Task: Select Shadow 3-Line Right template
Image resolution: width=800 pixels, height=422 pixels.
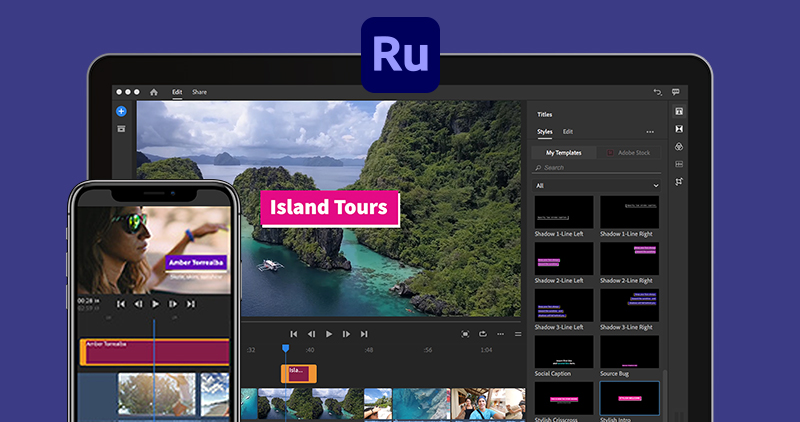Action: tap(630, 306)
